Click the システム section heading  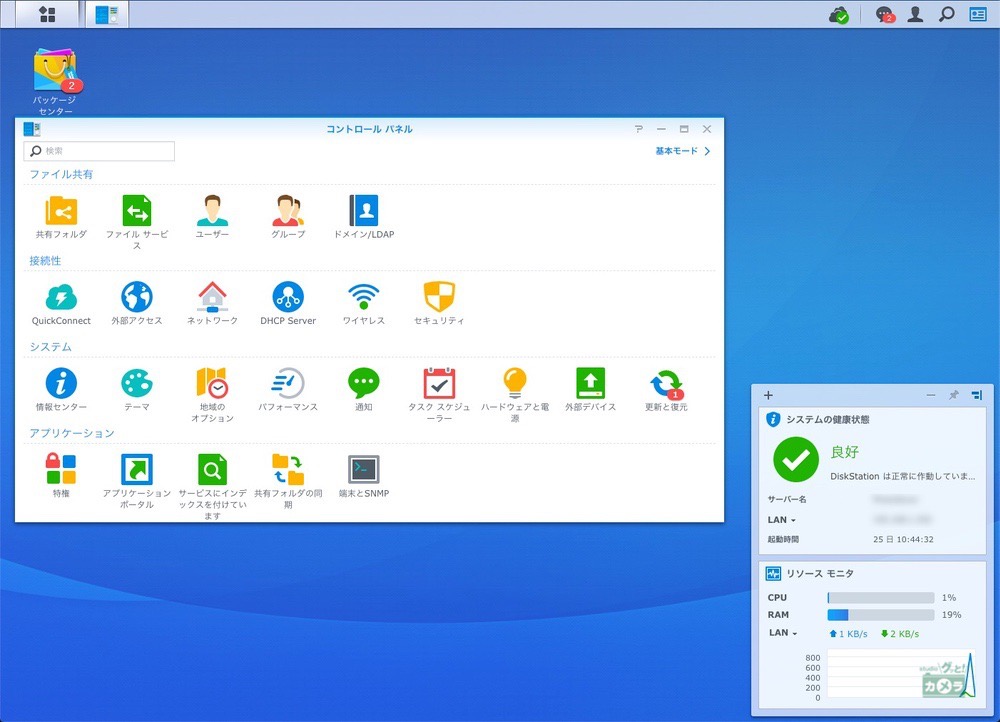pos(50,346)
